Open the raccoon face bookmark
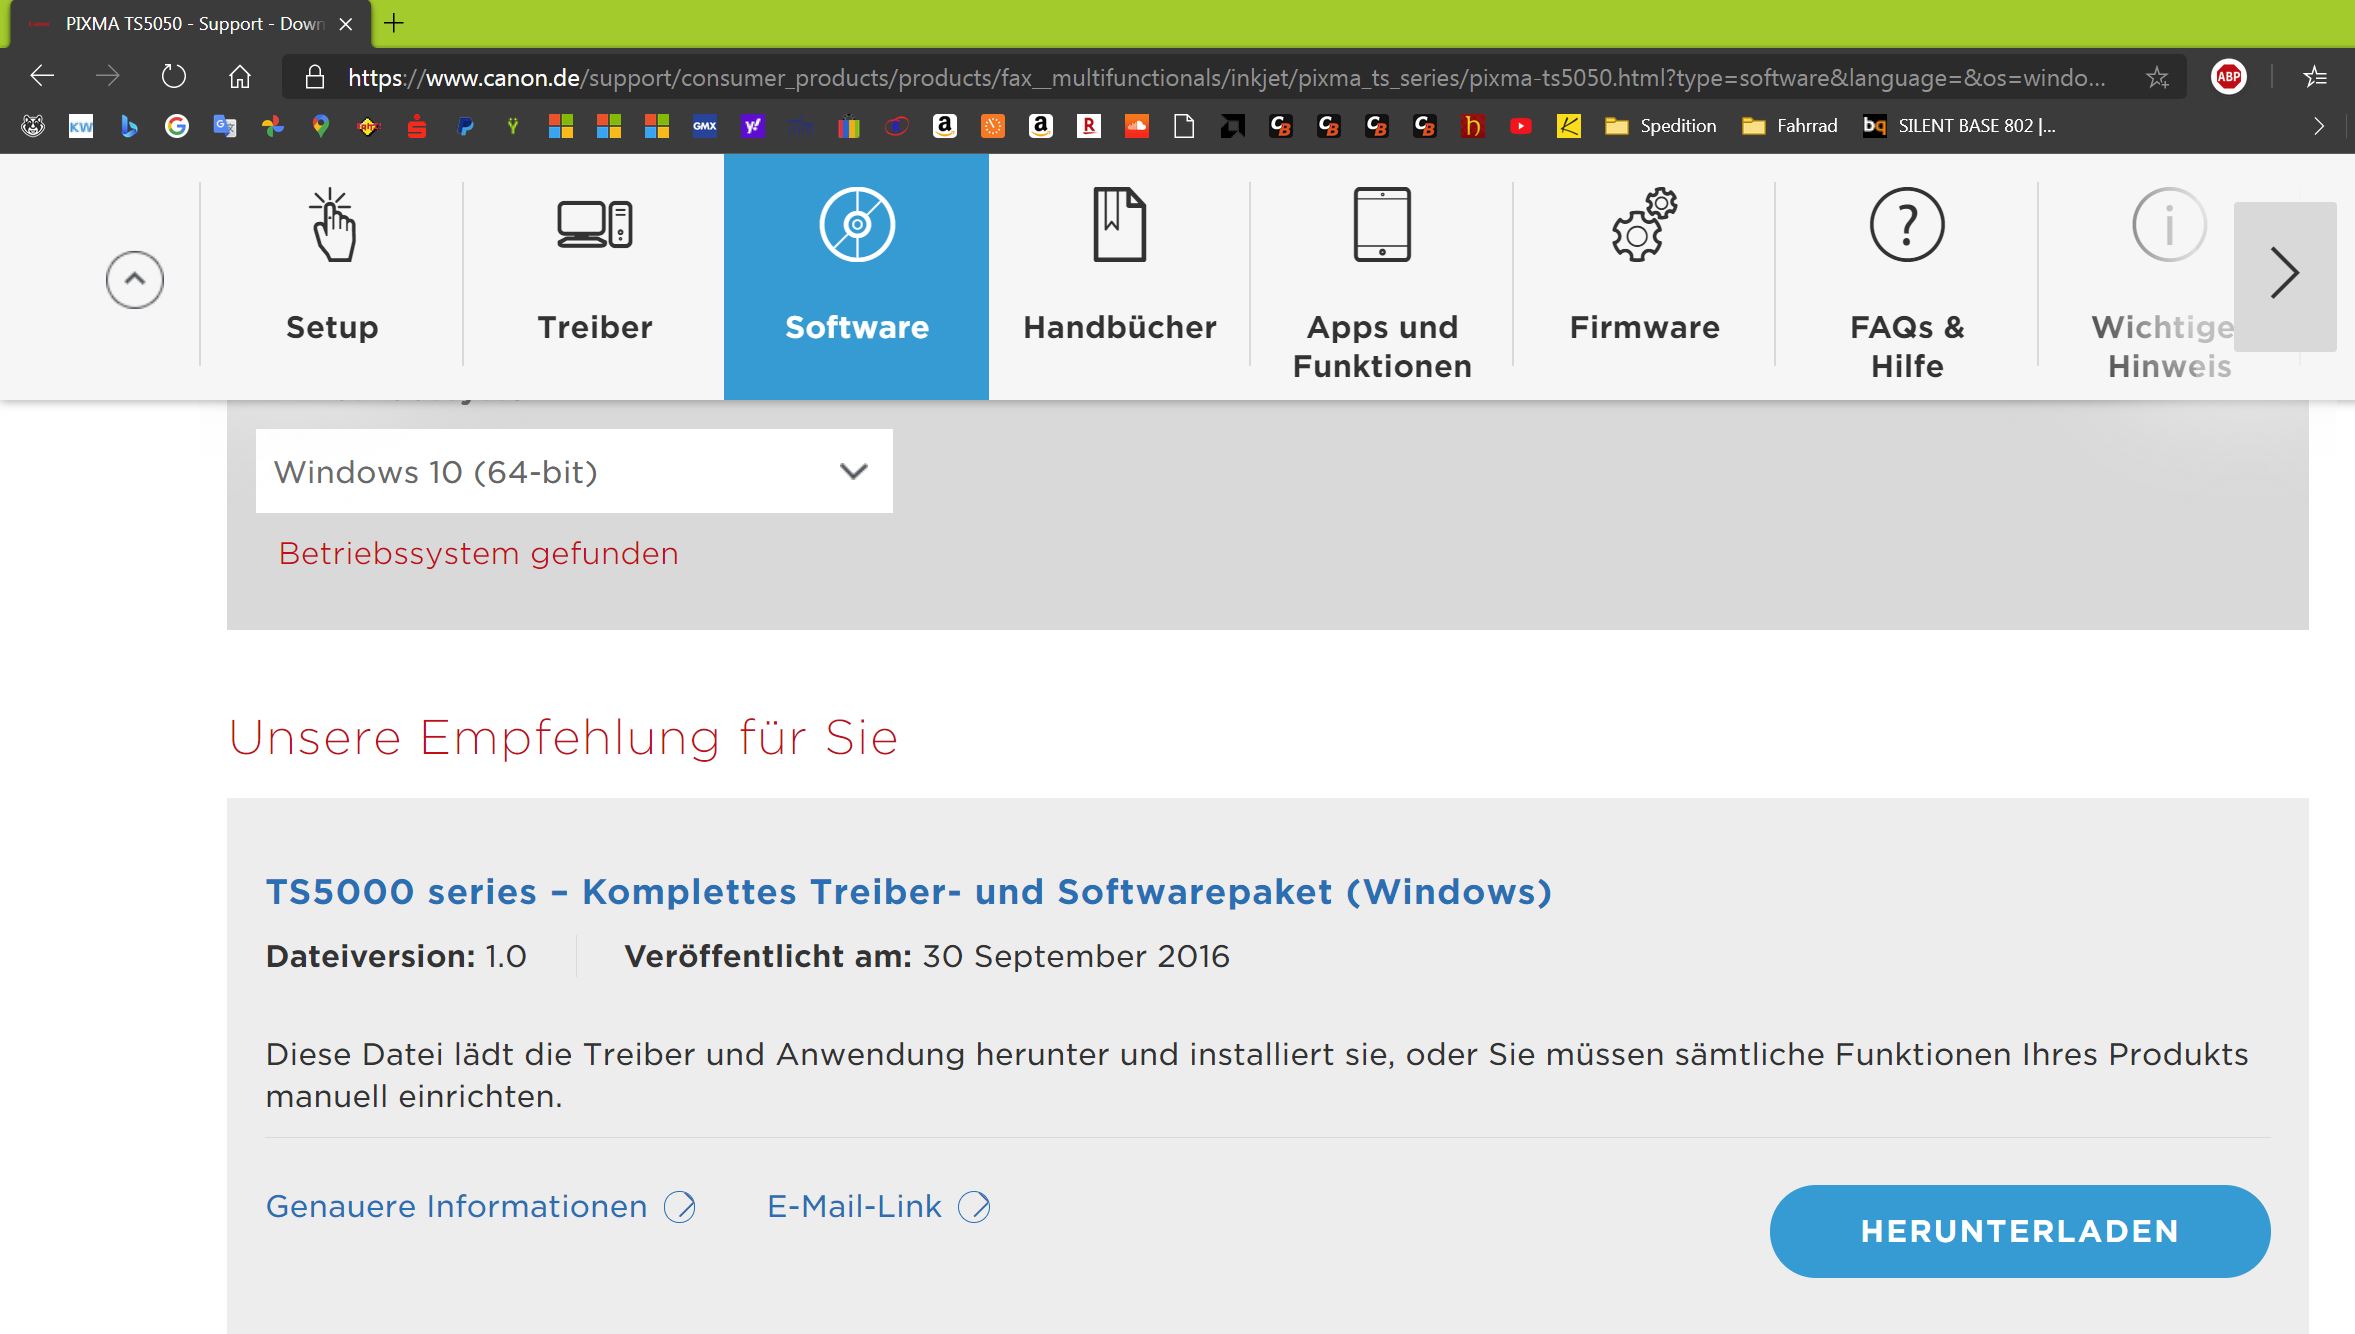The image size is (2355, 1334). point(33,126)
